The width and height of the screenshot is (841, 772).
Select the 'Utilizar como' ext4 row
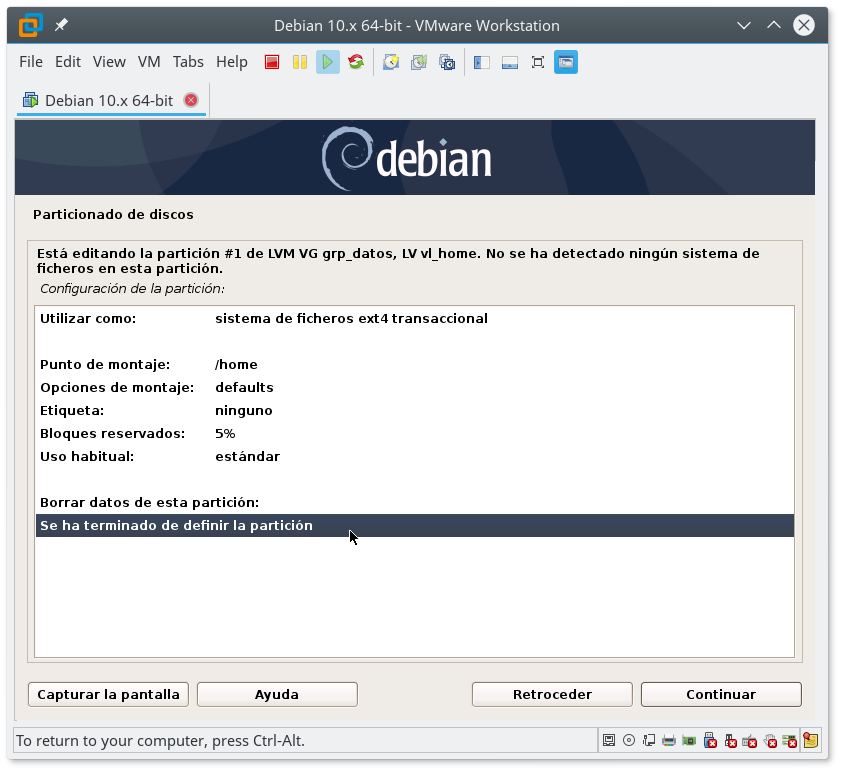point(415,318)
